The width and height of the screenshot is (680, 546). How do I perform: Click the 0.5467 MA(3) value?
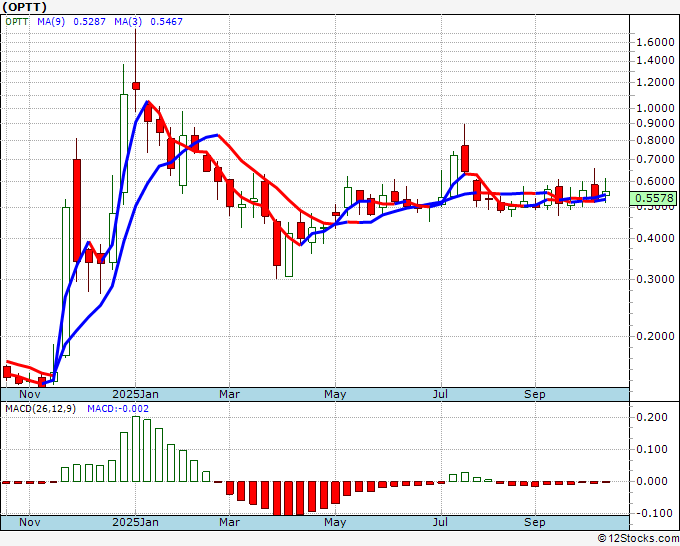[x=167, y=21]
